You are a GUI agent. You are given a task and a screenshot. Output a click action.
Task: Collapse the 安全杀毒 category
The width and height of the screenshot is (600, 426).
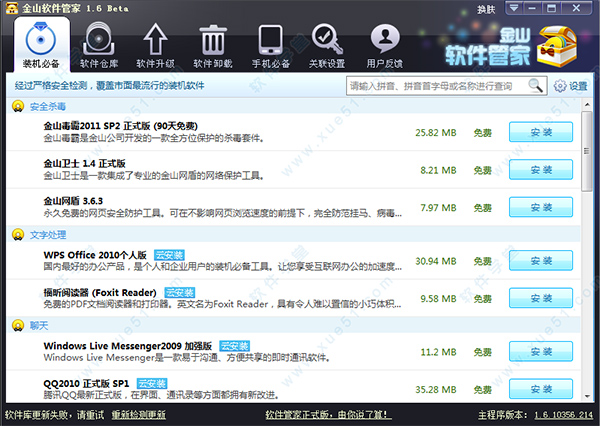(x=18, y=106)
